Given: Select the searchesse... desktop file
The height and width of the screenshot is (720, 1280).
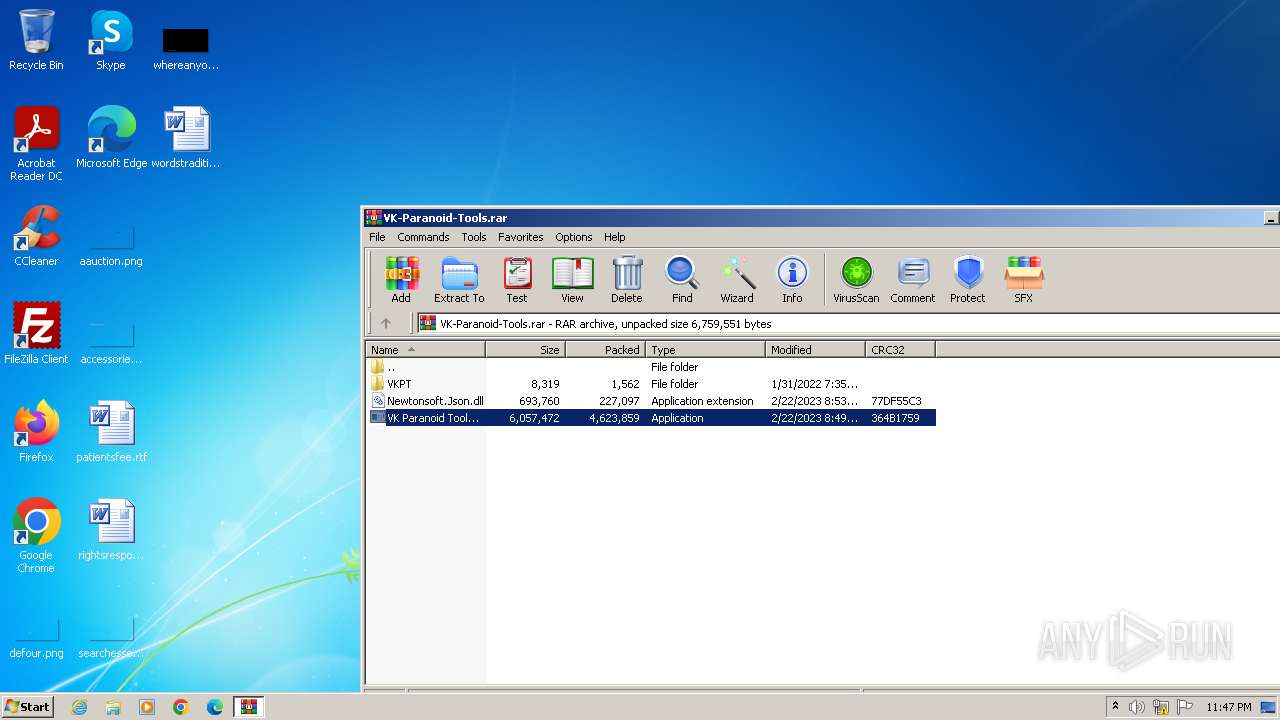Looking at the screenshot, I should pyautogui.click(x=111, y=637).
